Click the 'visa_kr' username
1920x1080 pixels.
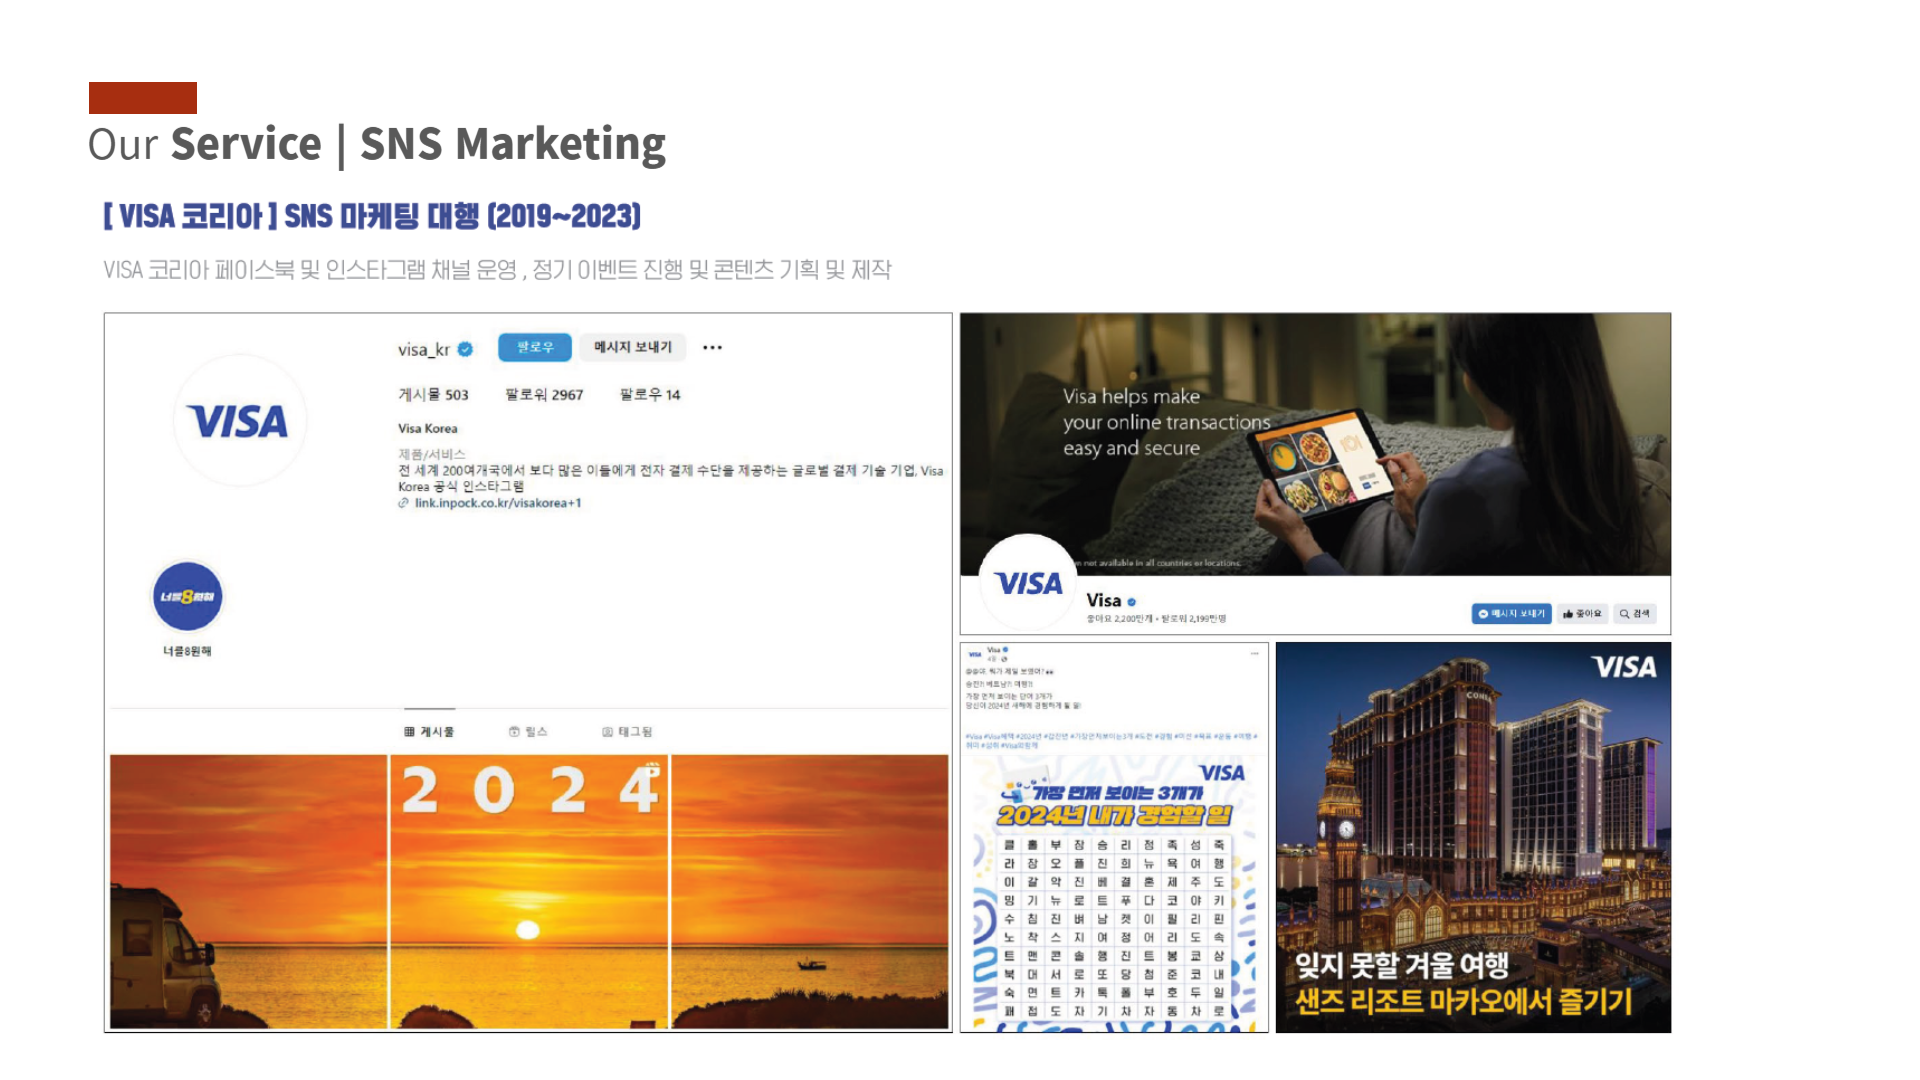click(424, 349)
